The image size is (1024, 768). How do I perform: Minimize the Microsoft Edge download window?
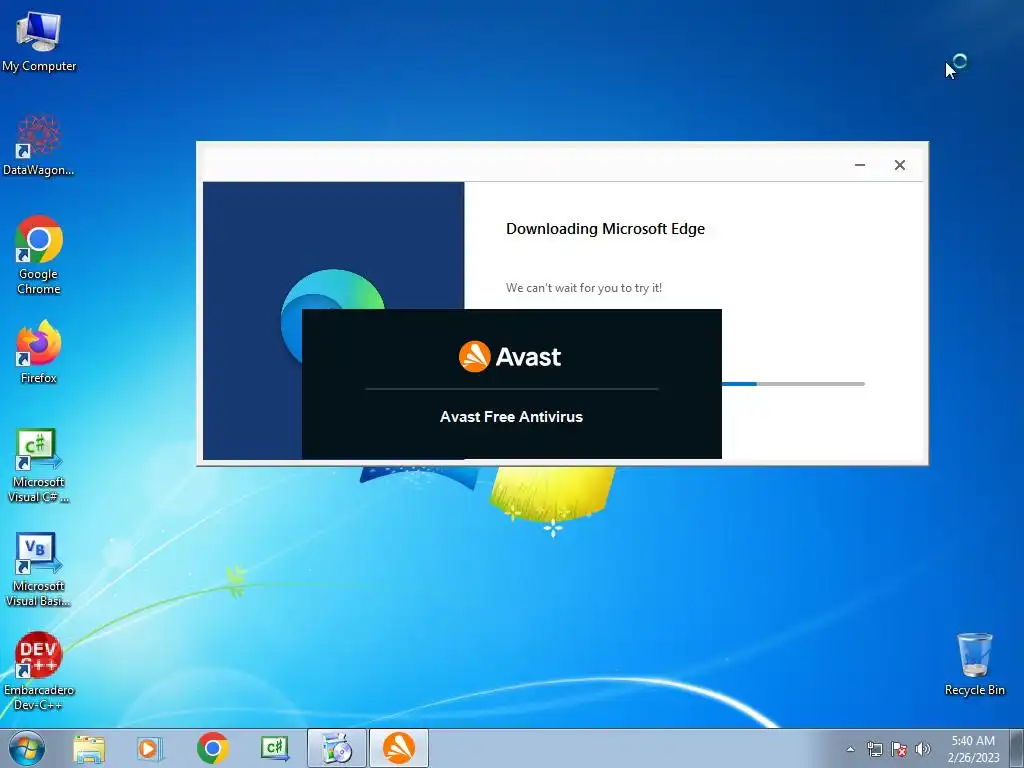coord(860,165)
